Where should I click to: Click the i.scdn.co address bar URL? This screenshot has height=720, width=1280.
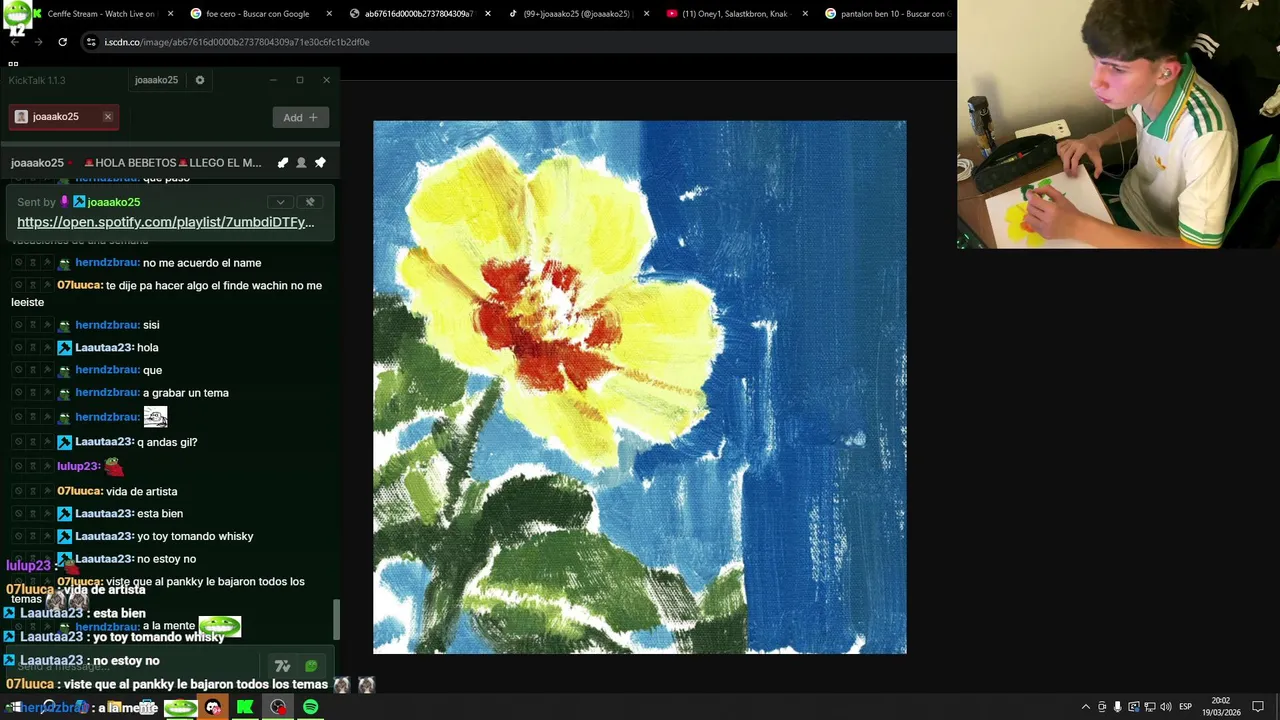coord(237,42)
